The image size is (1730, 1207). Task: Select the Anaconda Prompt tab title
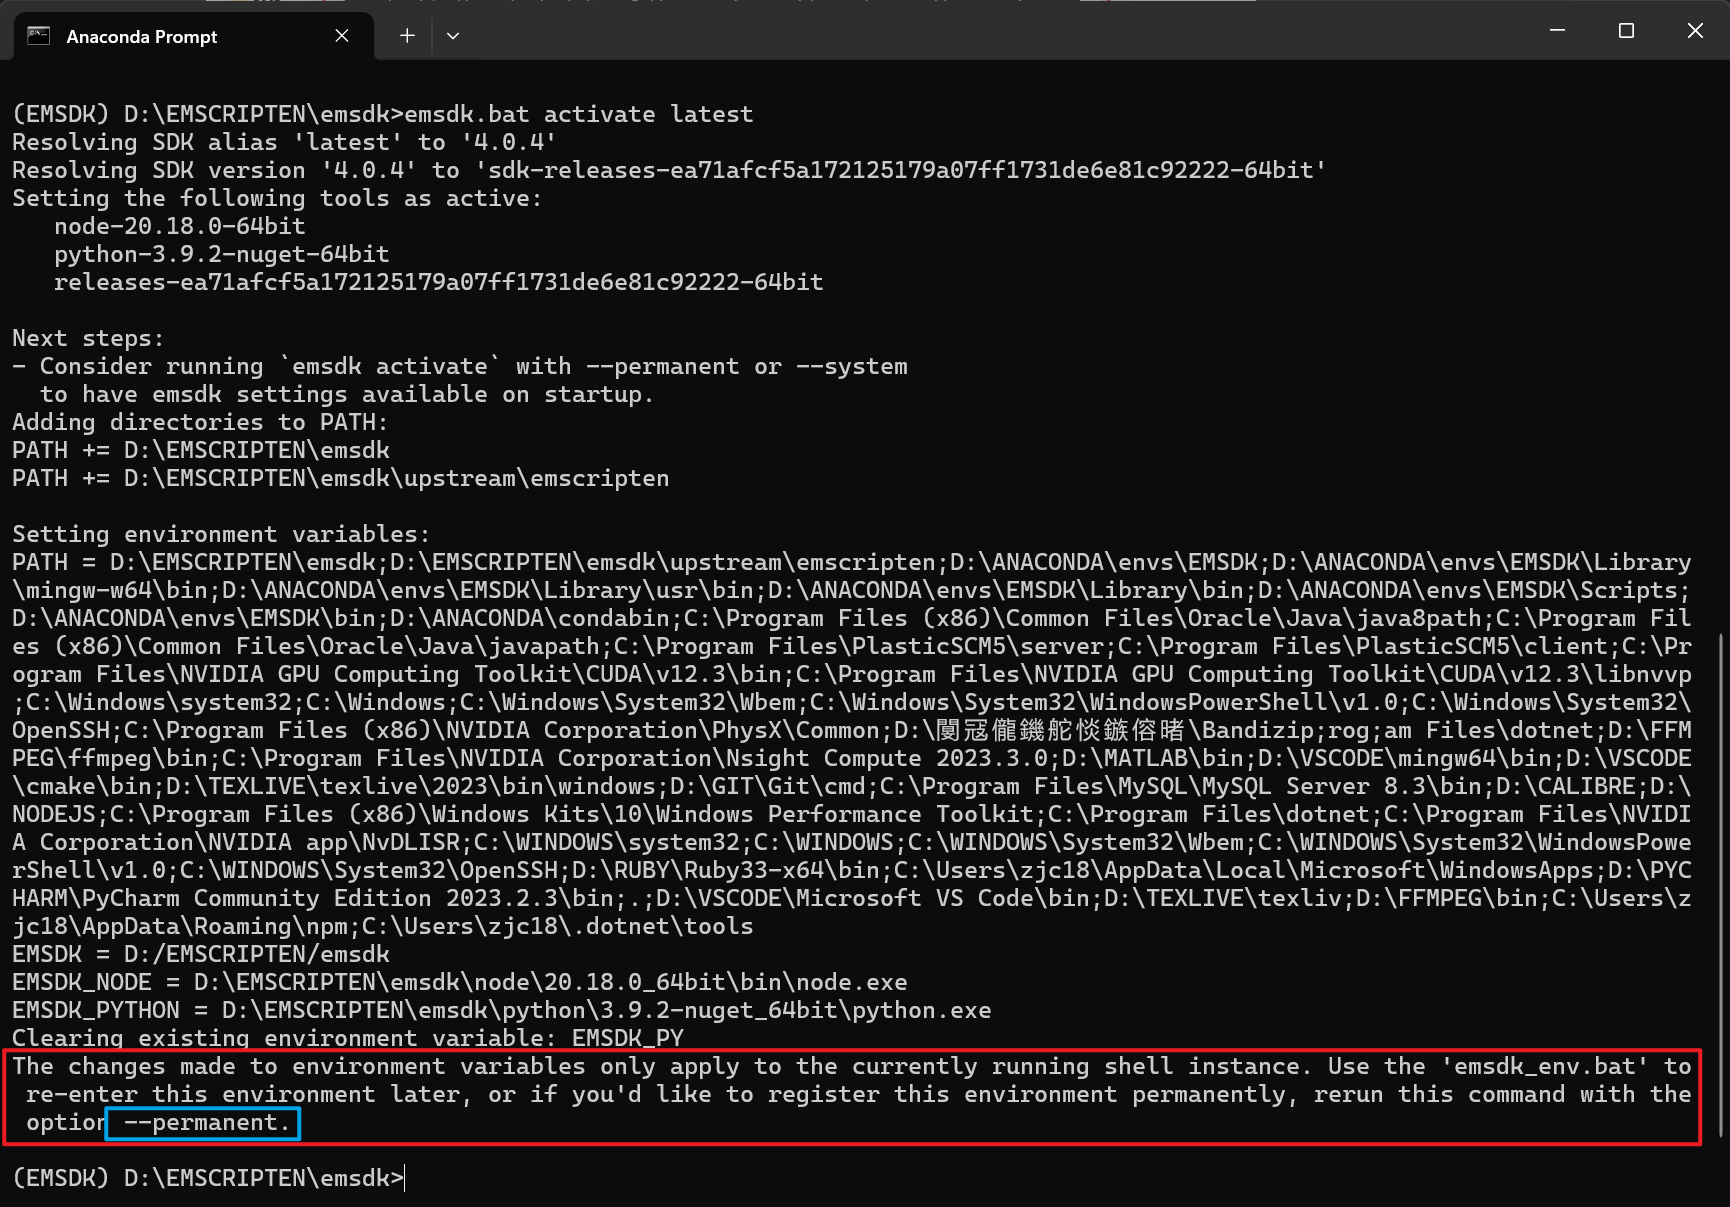coord(142,37)
